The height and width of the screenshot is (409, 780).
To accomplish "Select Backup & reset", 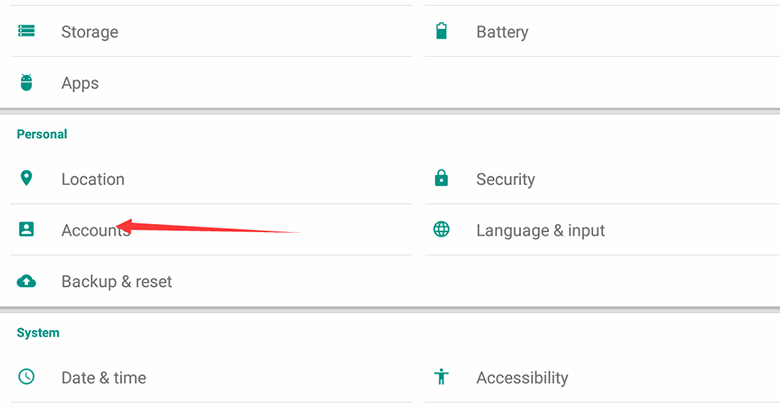I will 117,281.
